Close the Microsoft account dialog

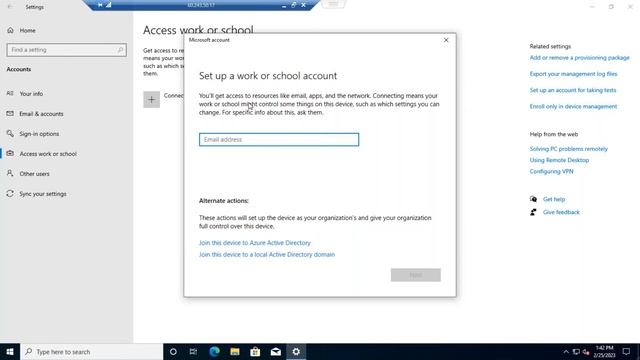[446, 40]
